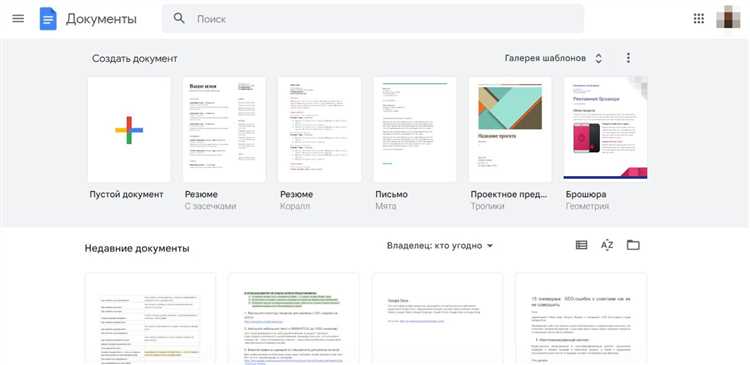Open the fourth recent document about ошибок

tap(581, 319)
